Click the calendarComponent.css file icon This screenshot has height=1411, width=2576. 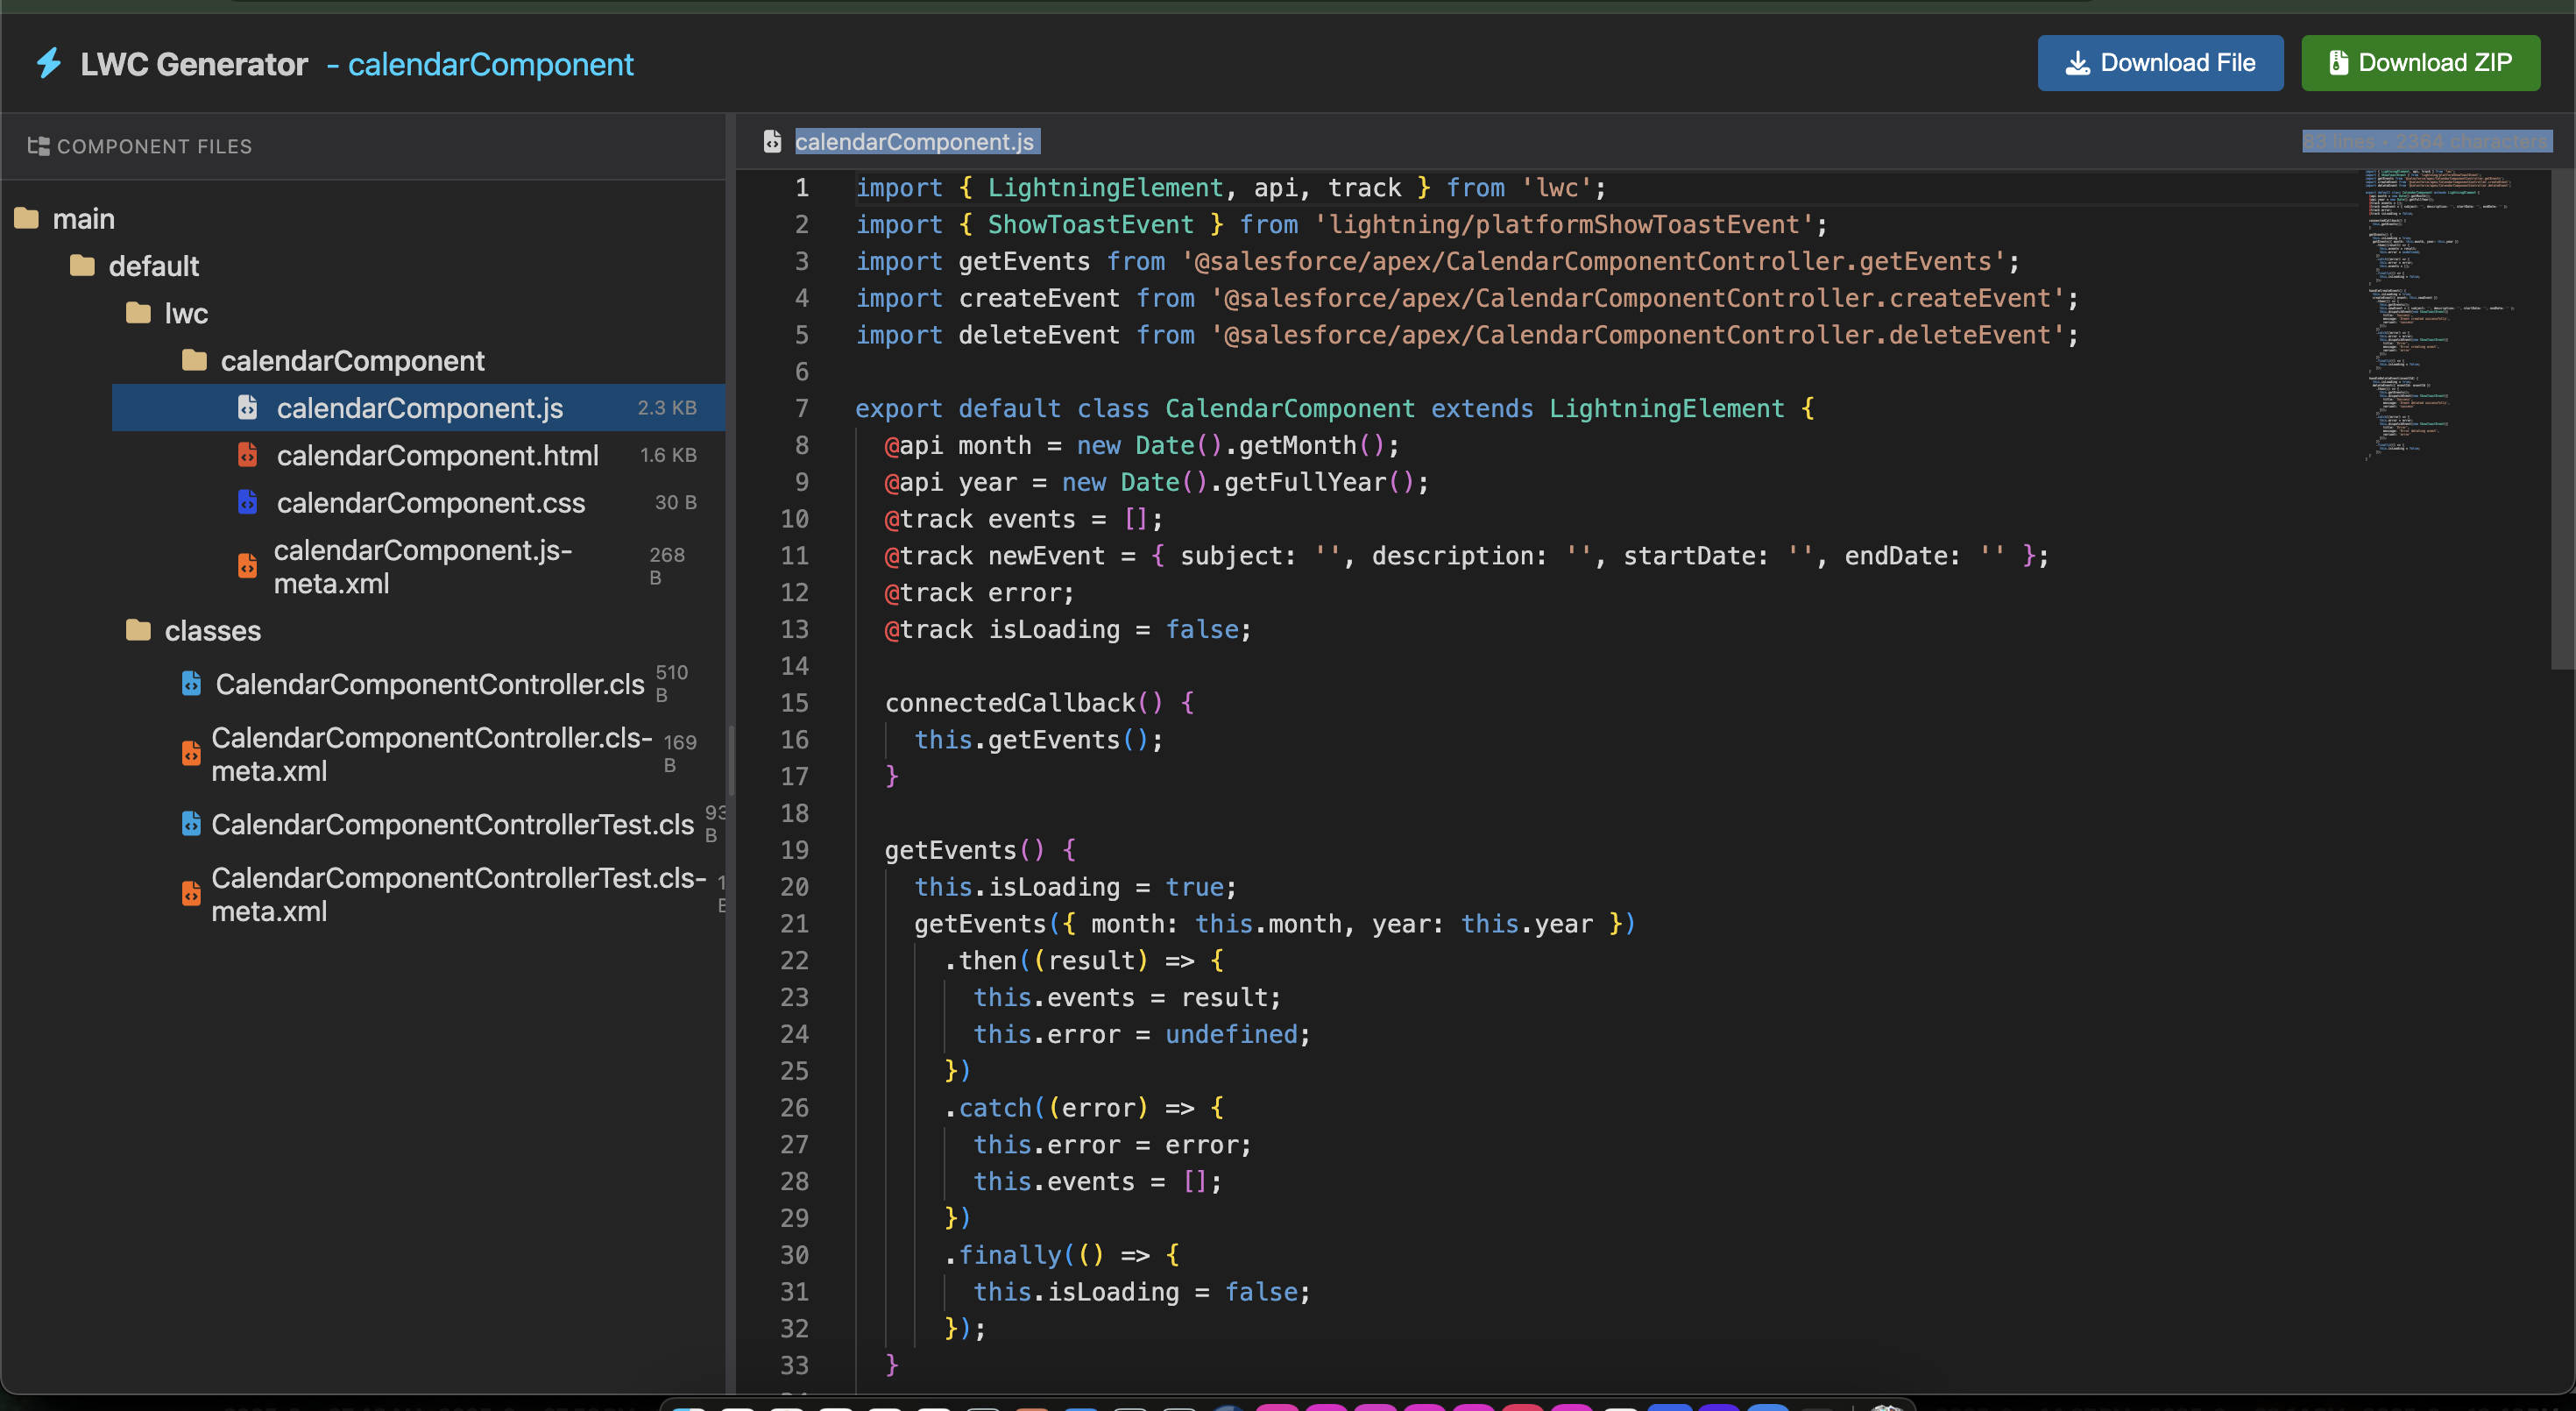click(x=247, y=502)
